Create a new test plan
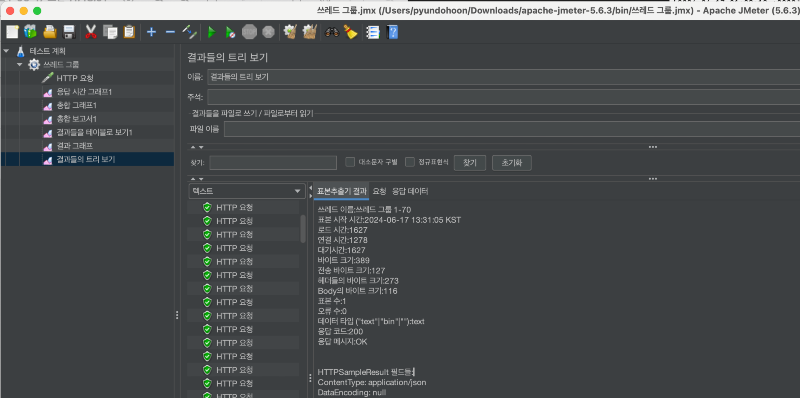800x398 pixels. coord(12,32)
